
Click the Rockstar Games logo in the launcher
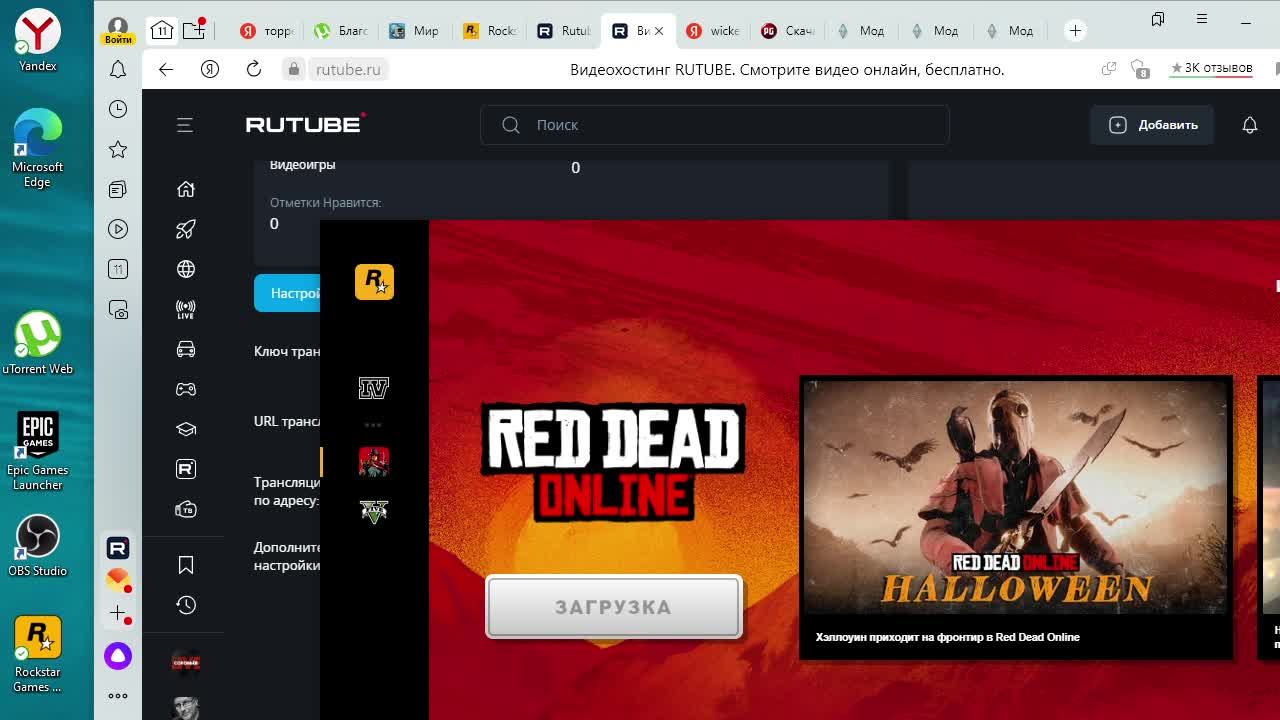point(374,282)
